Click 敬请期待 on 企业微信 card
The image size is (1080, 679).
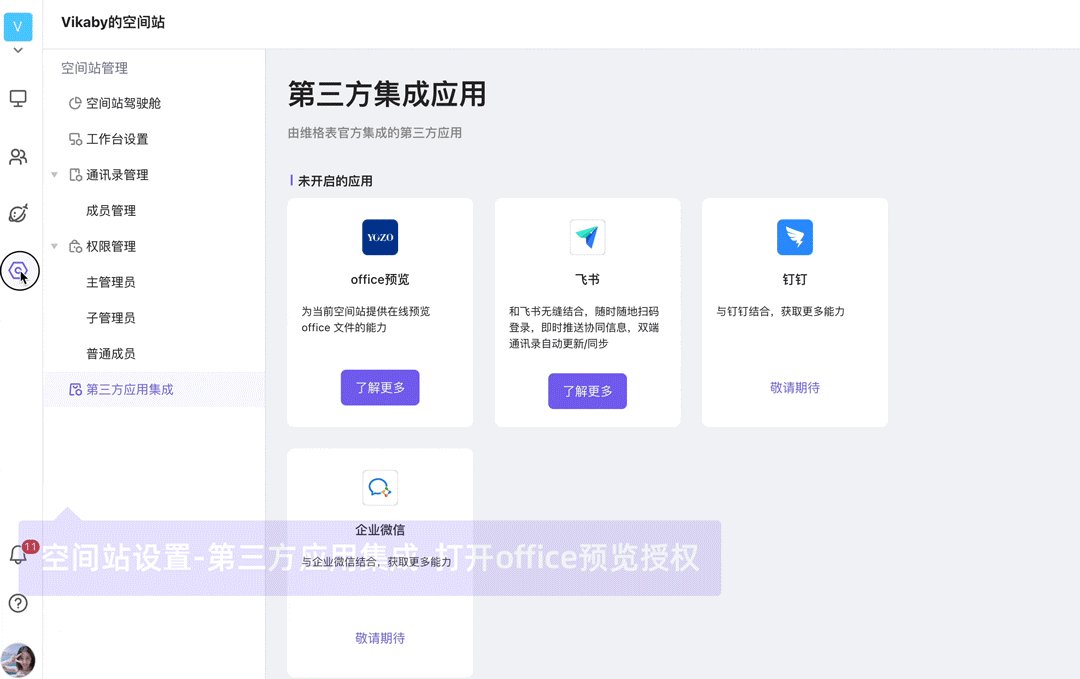(380, 638)
